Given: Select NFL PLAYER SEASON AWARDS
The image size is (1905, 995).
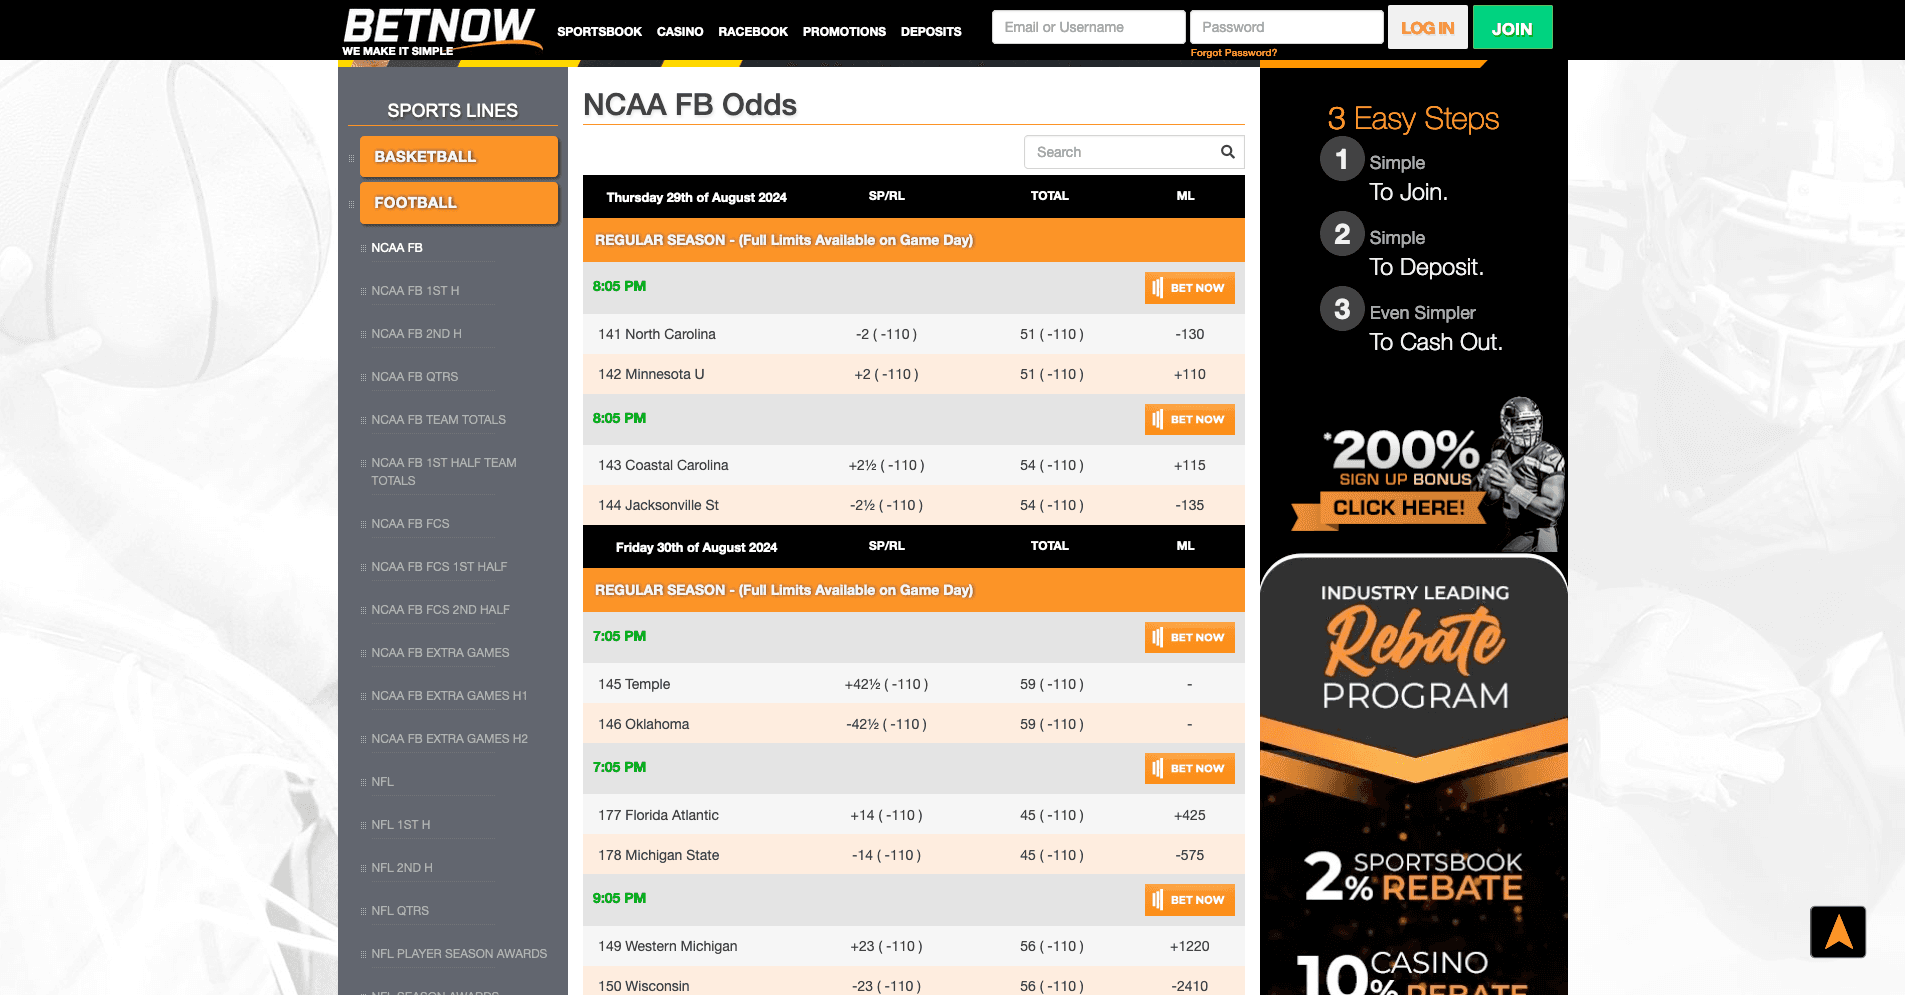Looking at the screenshot, I should coord(459,954).
